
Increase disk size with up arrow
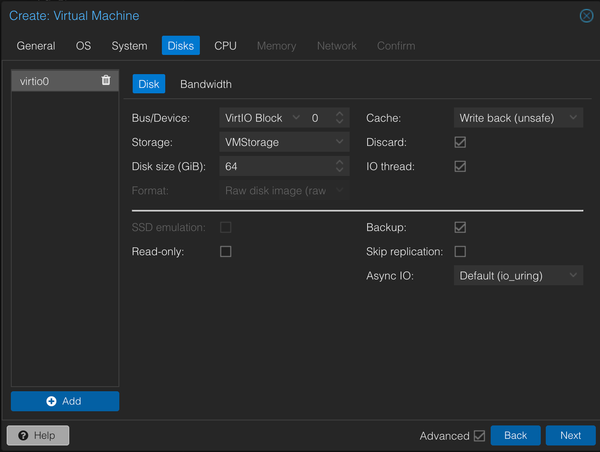[339, 162]
